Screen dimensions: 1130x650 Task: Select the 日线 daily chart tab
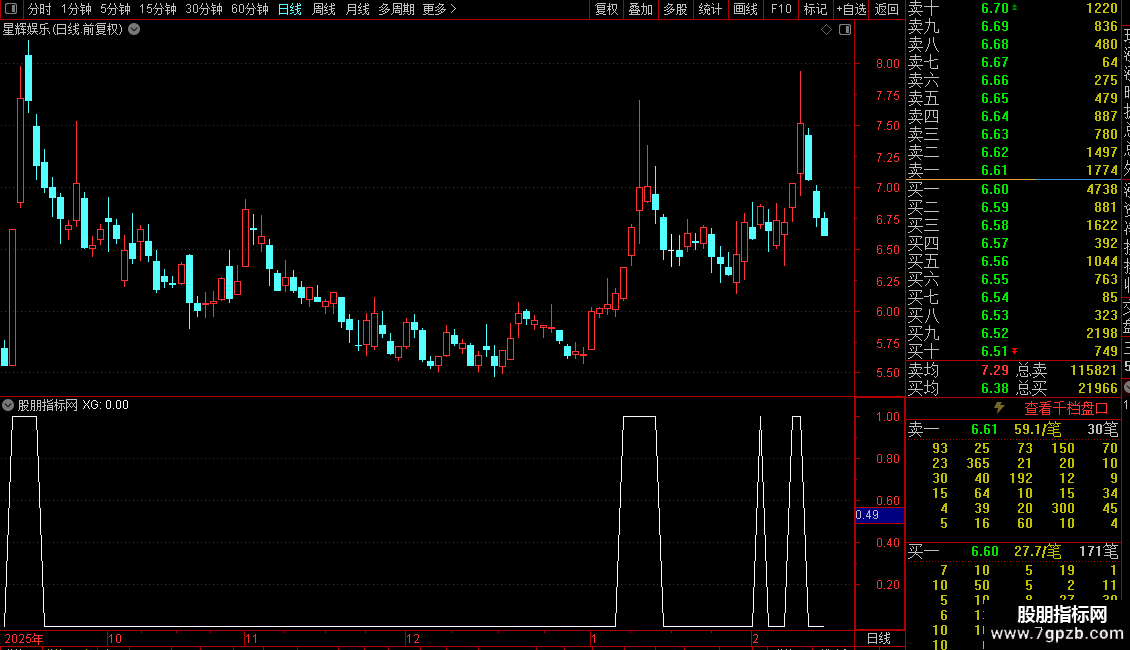point(290,9)
